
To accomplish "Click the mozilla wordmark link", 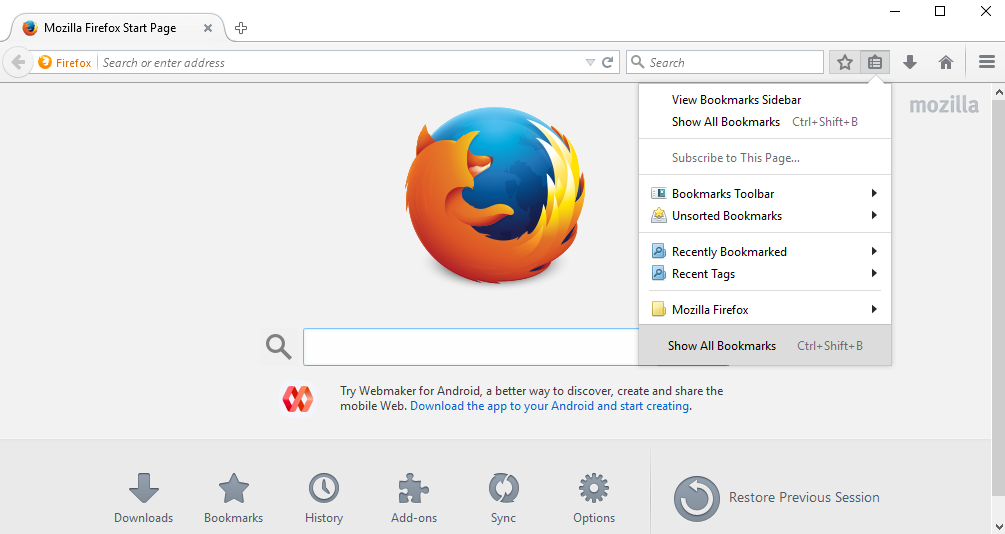I will (944, 105).
